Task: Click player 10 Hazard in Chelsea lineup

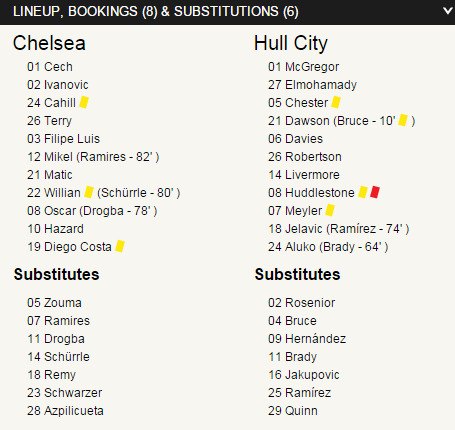Action: [55, 229]
